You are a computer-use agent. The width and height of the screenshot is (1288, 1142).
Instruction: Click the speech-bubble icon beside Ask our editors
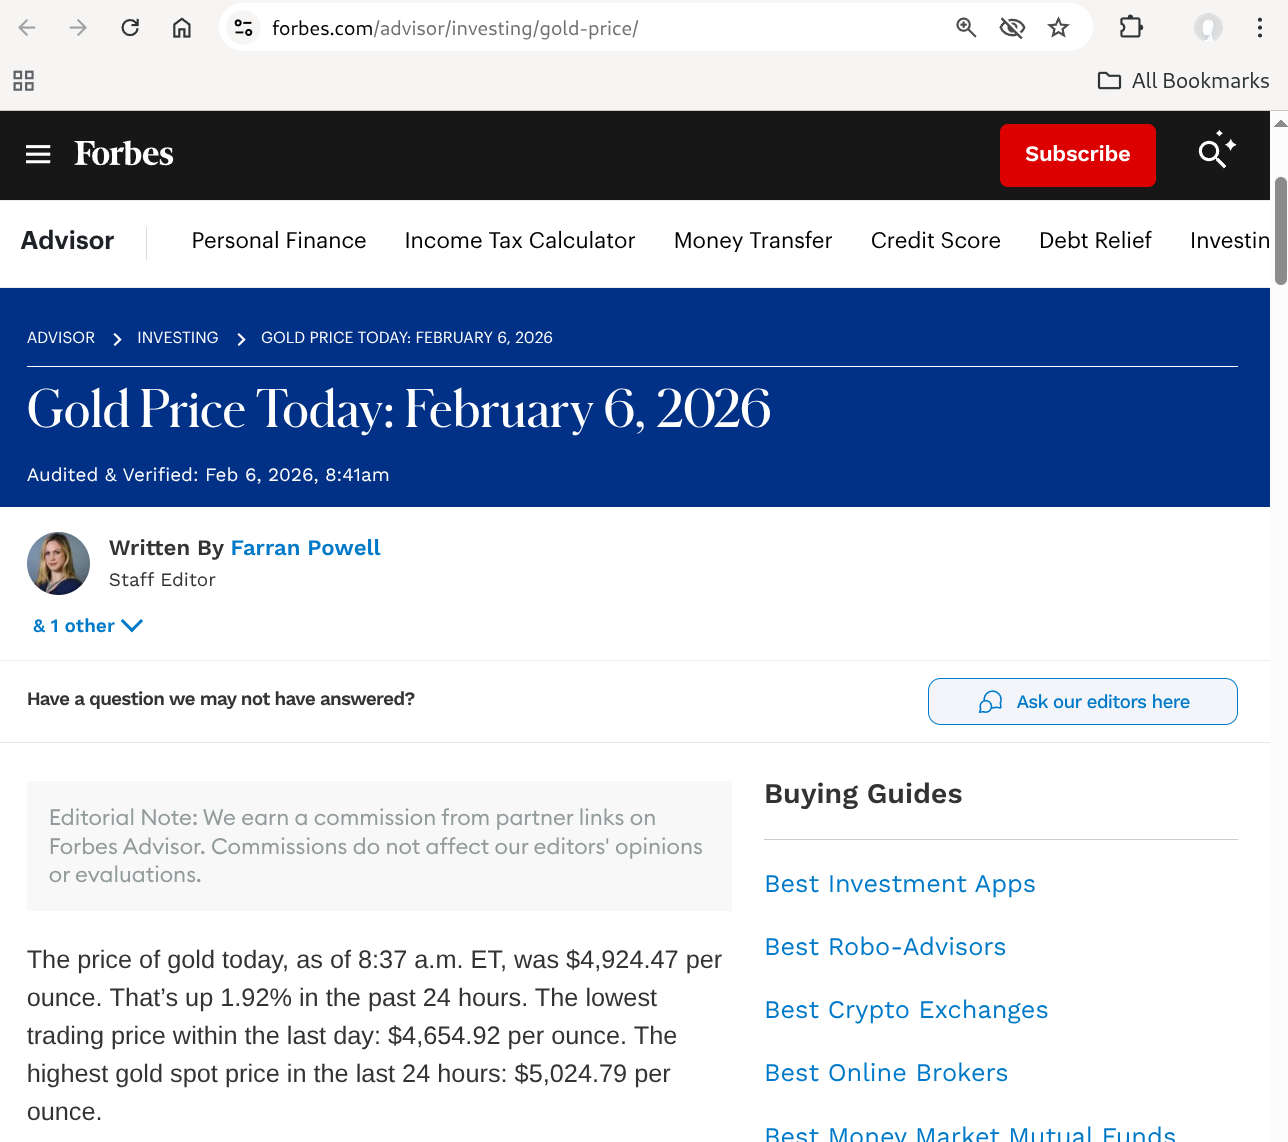(x=989, y=701)
